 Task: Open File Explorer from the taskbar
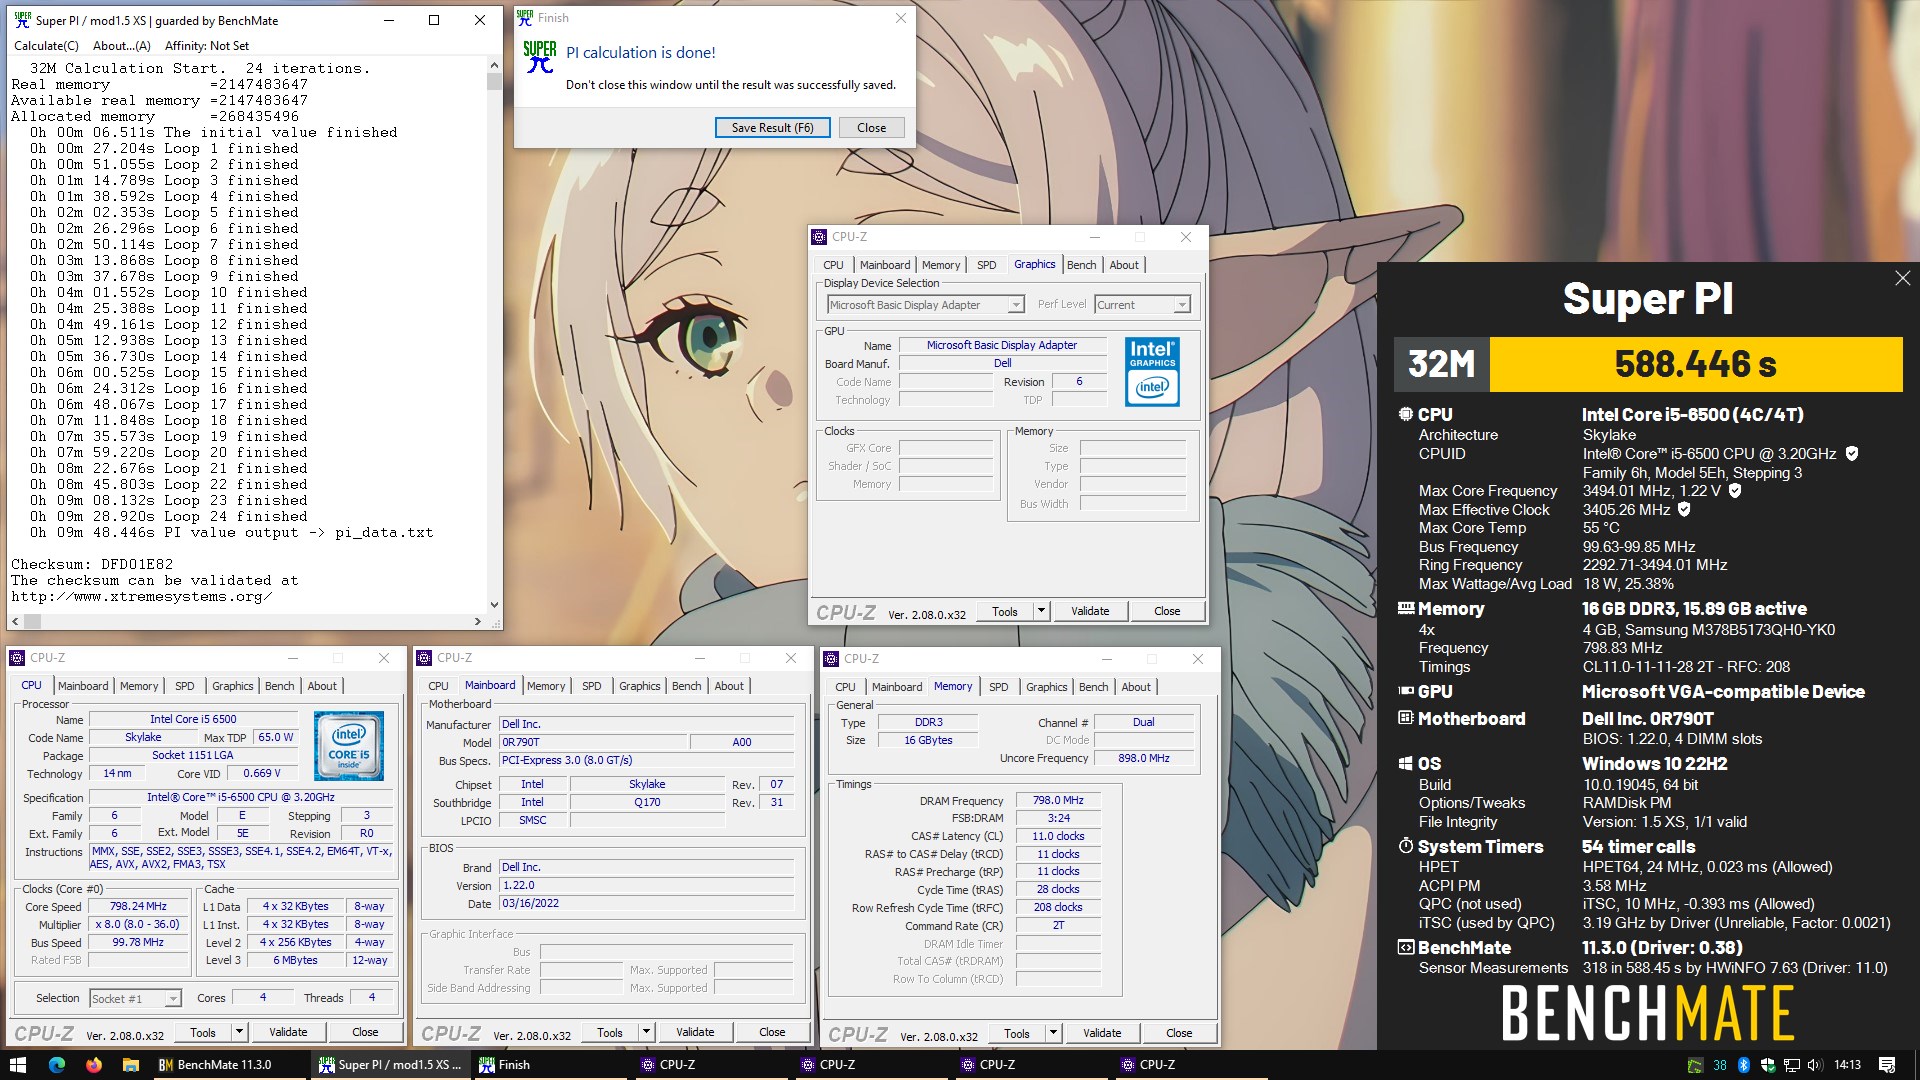coord(130,1065)
